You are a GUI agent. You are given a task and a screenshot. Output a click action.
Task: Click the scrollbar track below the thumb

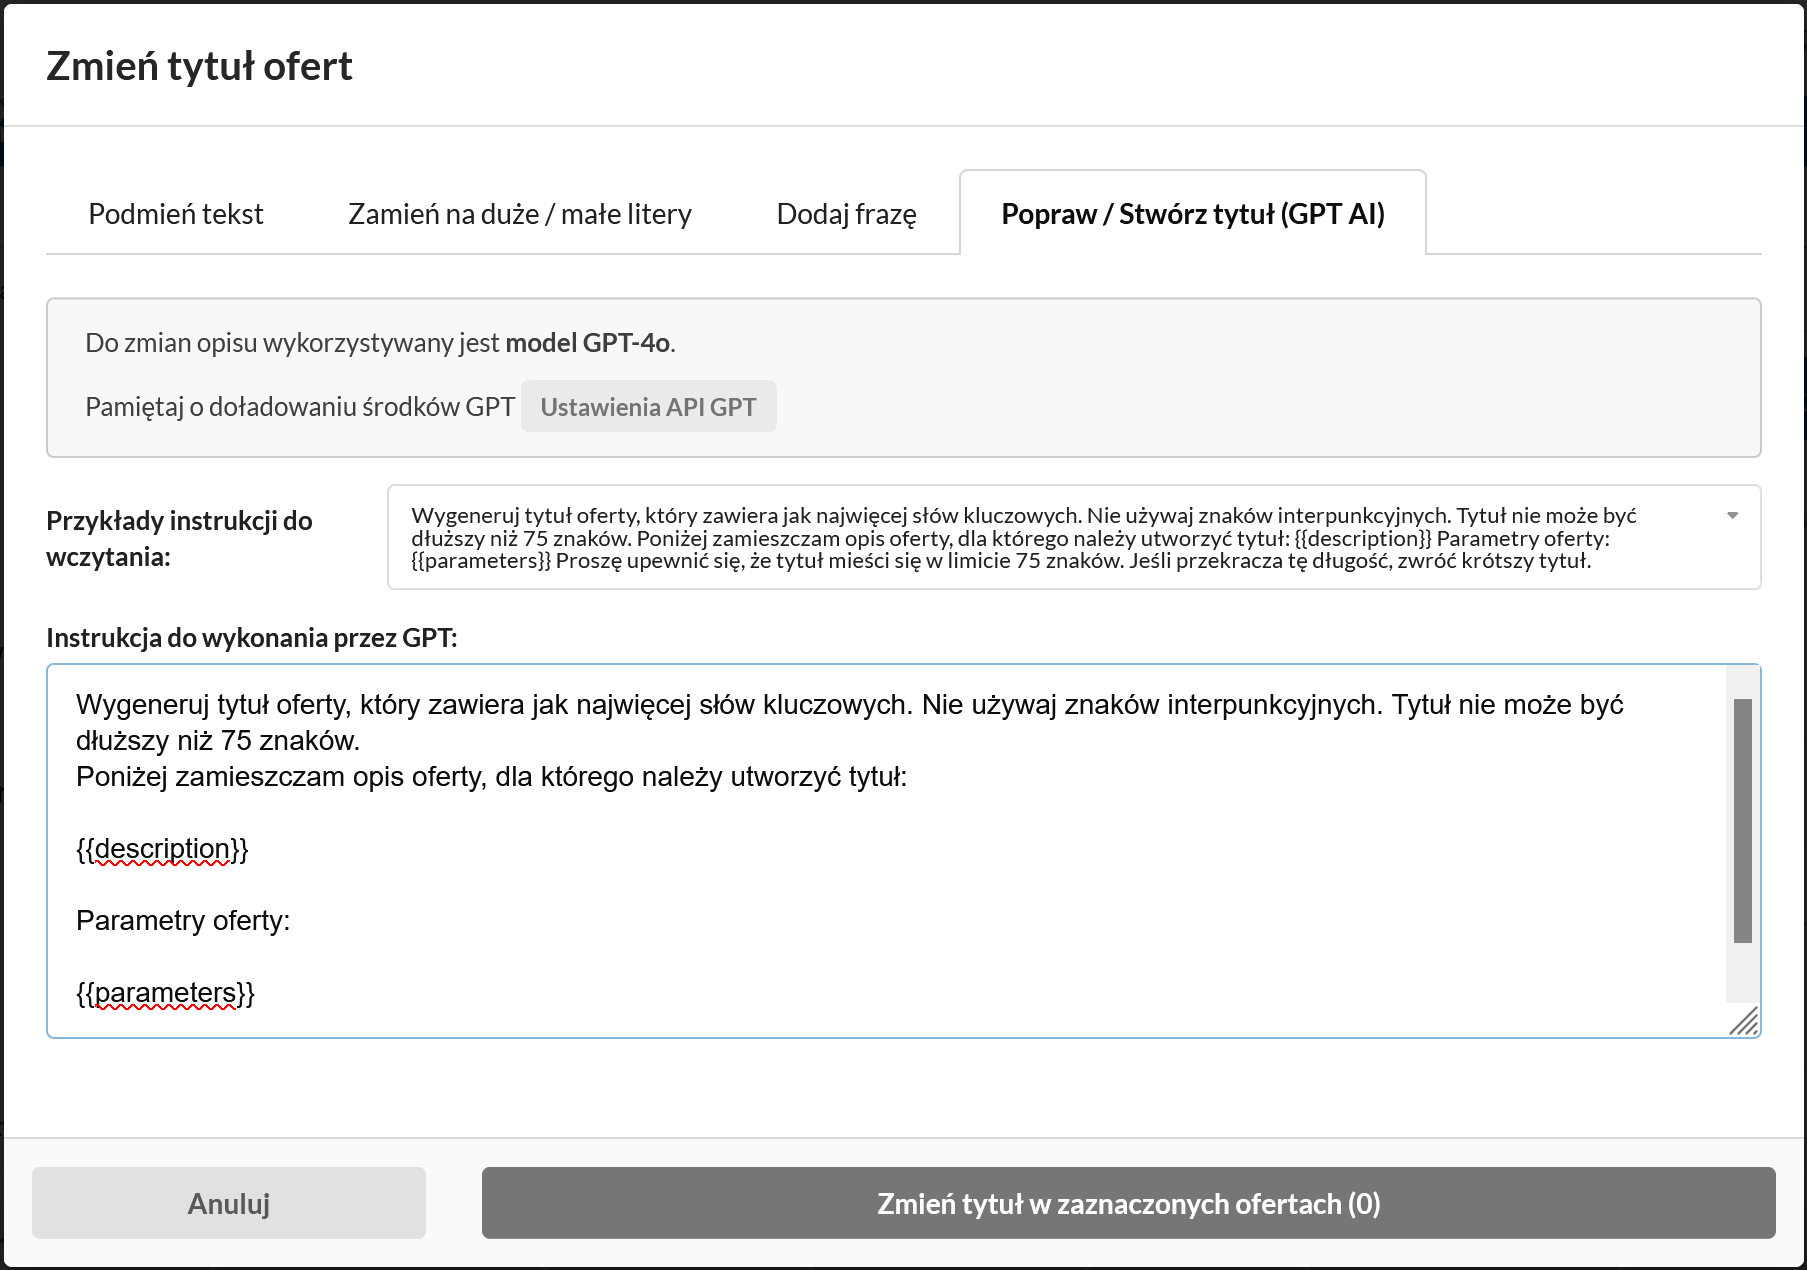point(1742,972)
